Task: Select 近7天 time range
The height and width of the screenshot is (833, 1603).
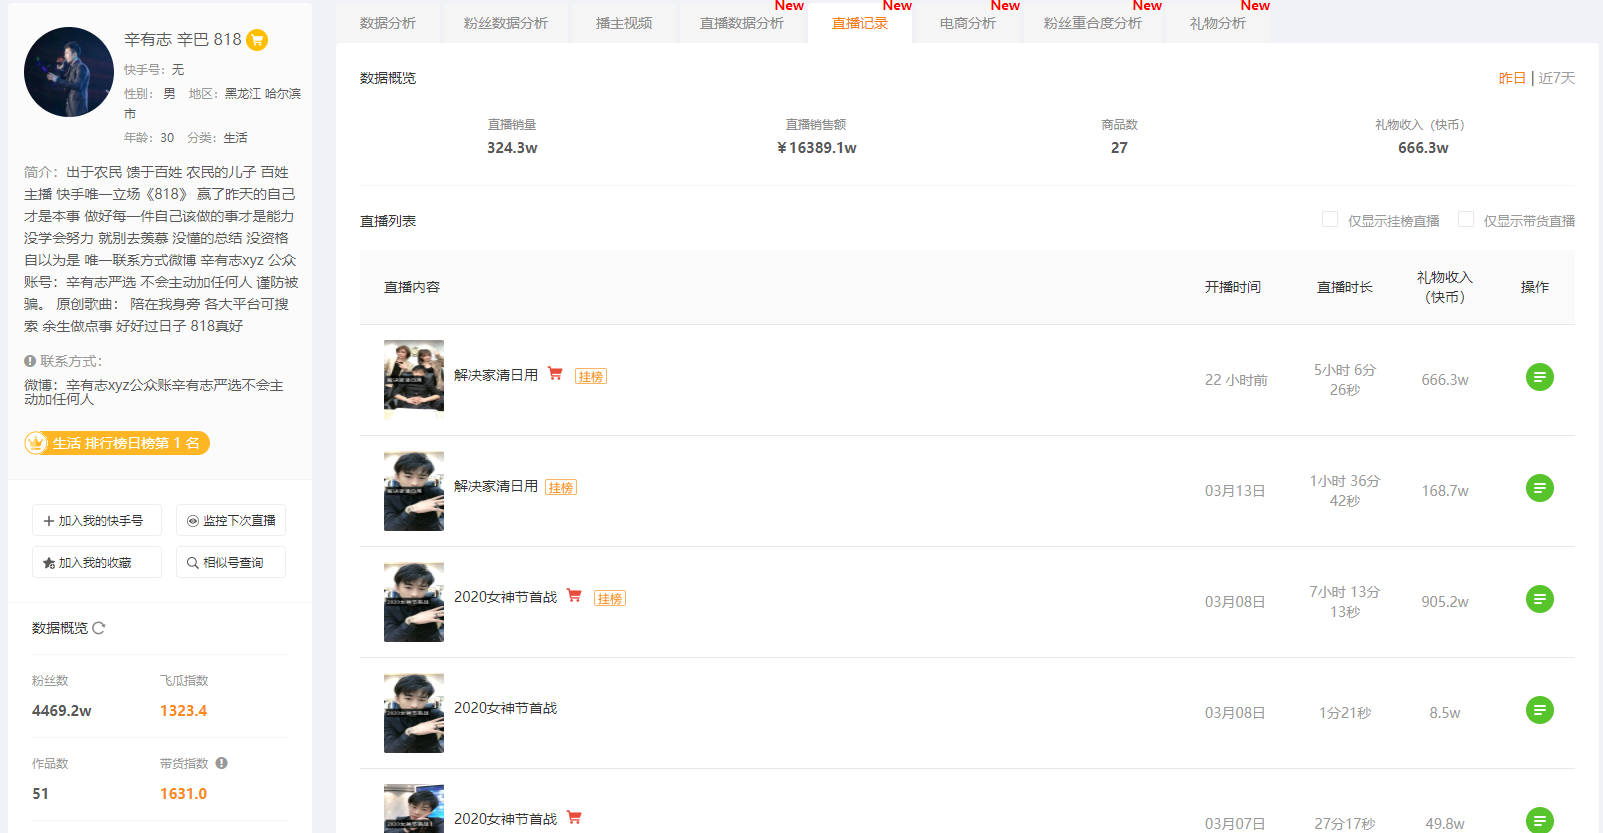Action: (1556, 78)
